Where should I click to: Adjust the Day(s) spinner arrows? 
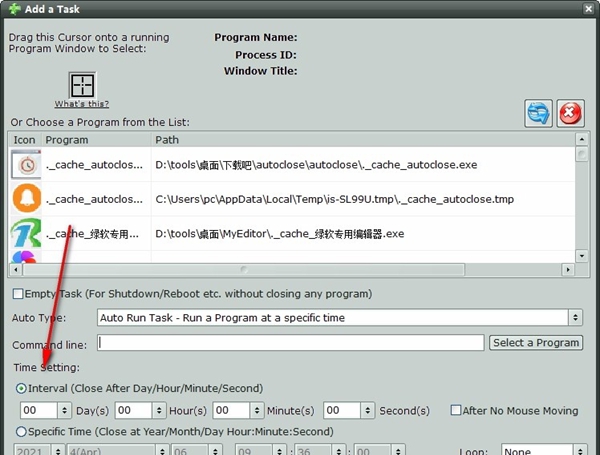(64, 411)
